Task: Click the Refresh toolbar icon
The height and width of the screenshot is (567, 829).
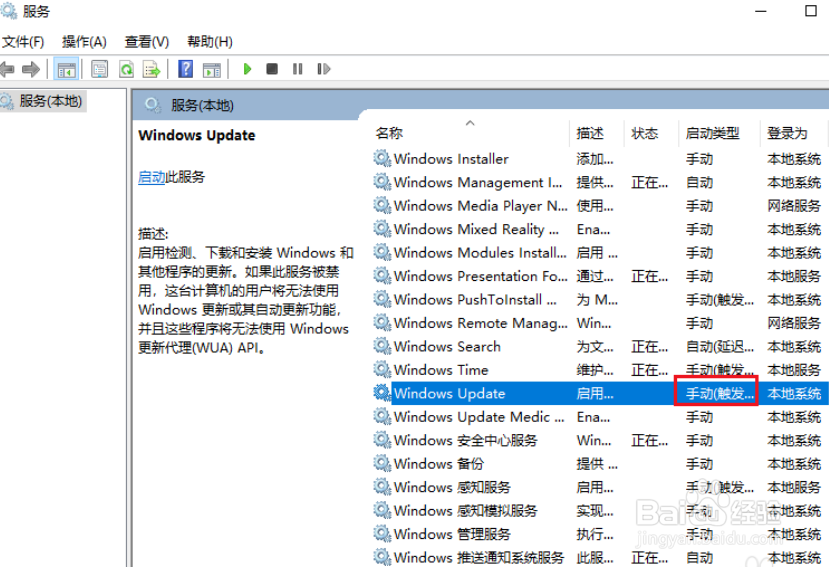Action: (x=126, y=69)
